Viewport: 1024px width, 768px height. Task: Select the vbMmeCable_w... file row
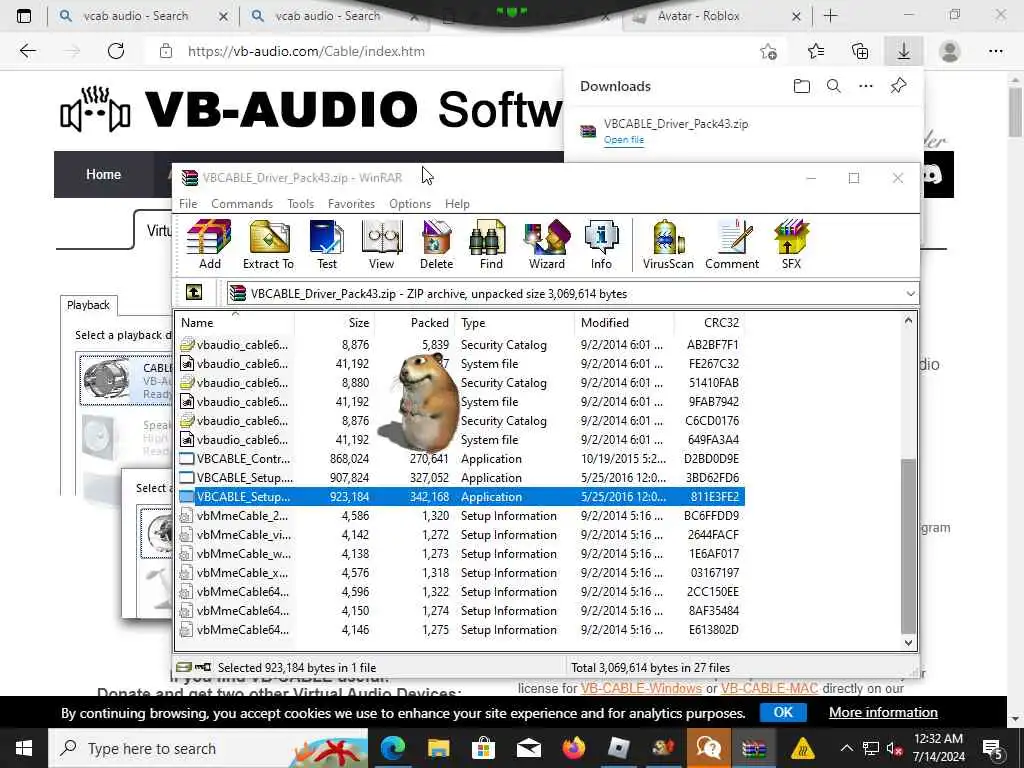(461, 554)
